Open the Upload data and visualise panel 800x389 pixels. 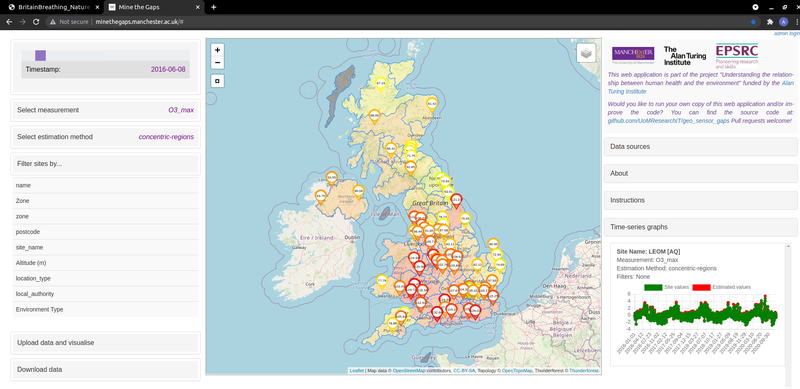coord(106,343)
